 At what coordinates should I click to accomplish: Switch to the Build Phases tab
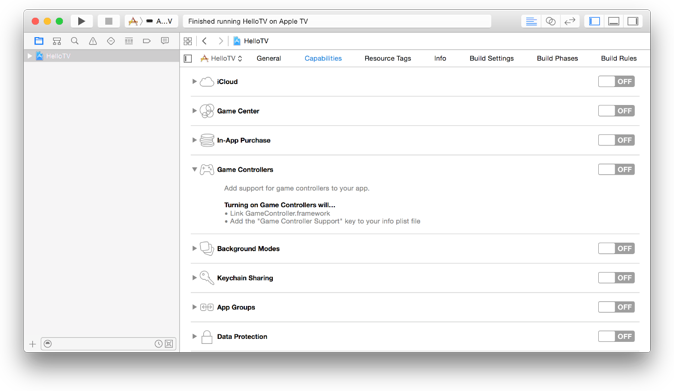pyautogui.click(x=558, y=58)
